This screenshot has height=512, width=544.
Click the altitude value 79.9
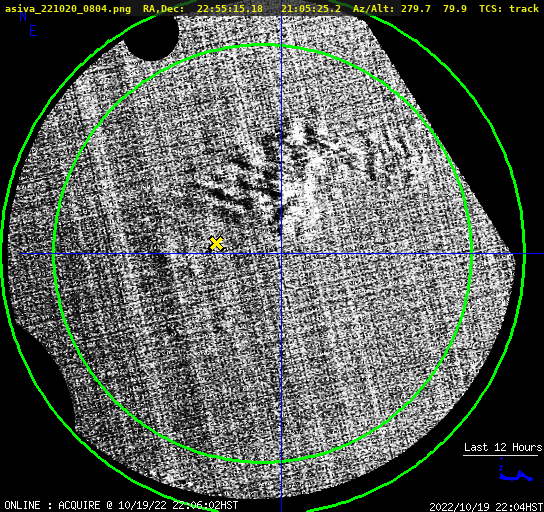click(454, 8)
